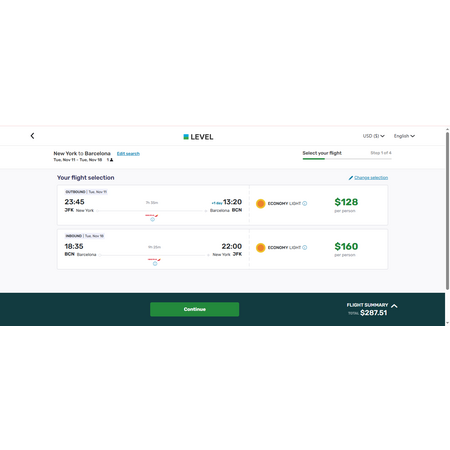Click the inbound Economy Light sun icon
This screenshot has width=450, height=450.
(261, 247)
